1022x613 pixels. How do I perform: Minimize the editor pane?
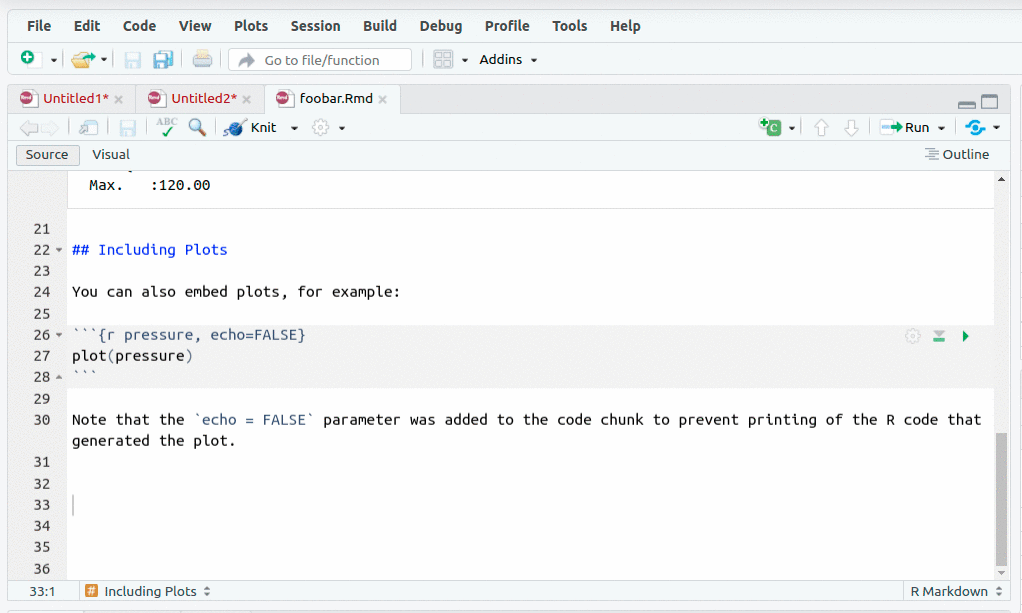(967, 104)
